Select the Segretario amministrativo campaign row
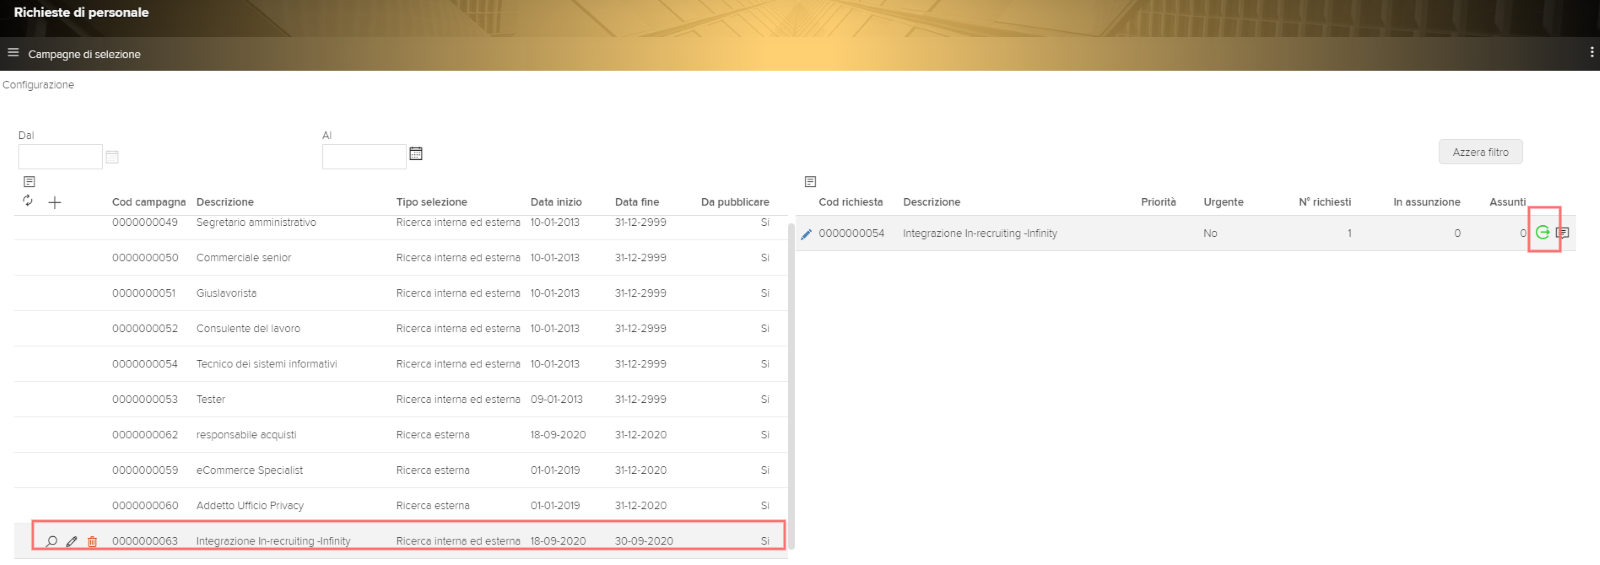This screenshot has height=565, width=1600. click(401, 223)
